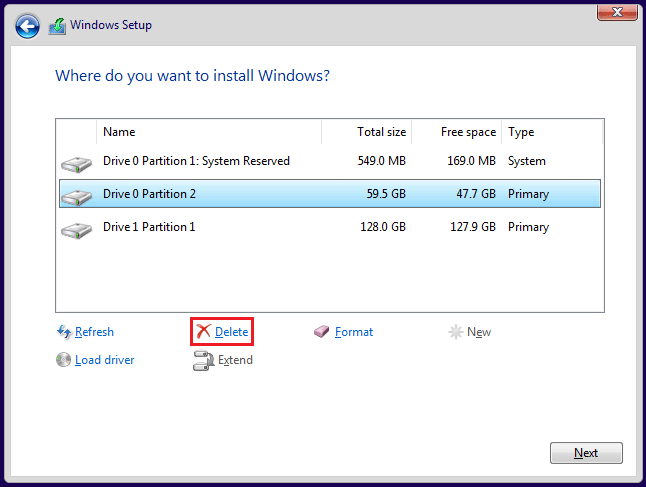Click the Extend drives icon

click(203, 361)
